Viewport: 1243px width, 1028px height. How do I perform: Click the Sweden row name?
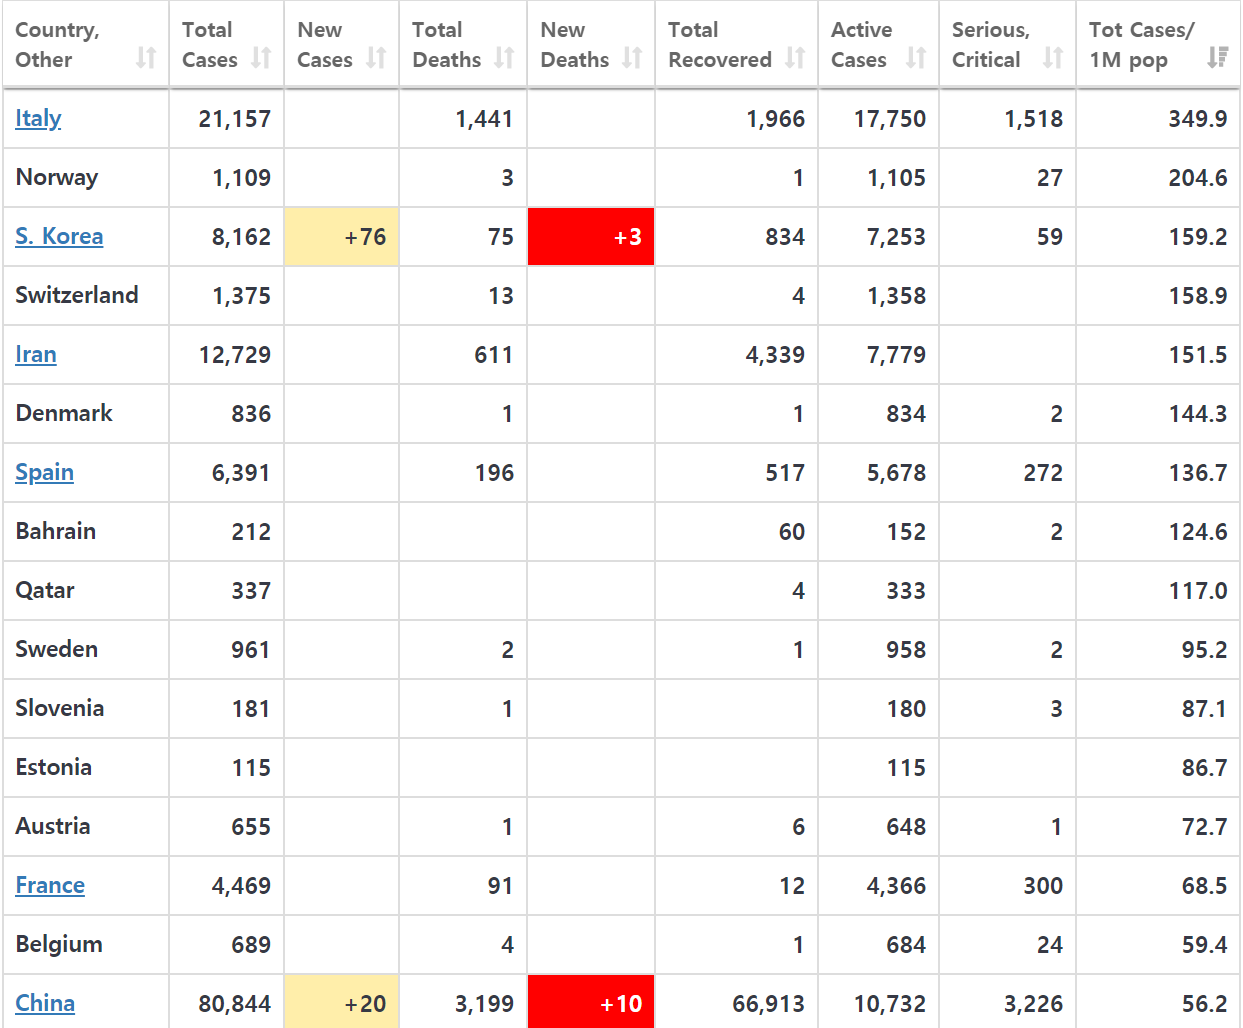click(x=57, y=649)
